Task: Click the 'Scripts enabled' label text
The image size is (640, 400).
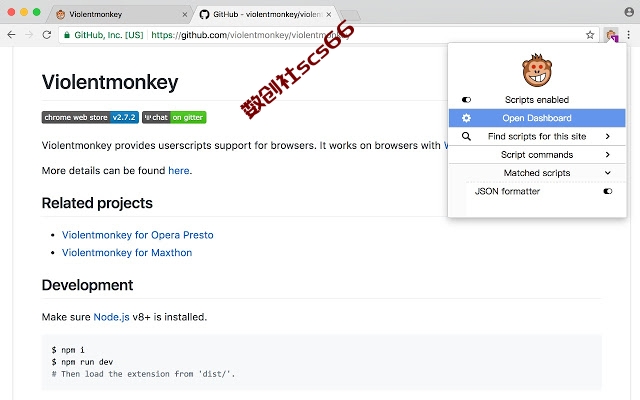Action: pos(537,100)
